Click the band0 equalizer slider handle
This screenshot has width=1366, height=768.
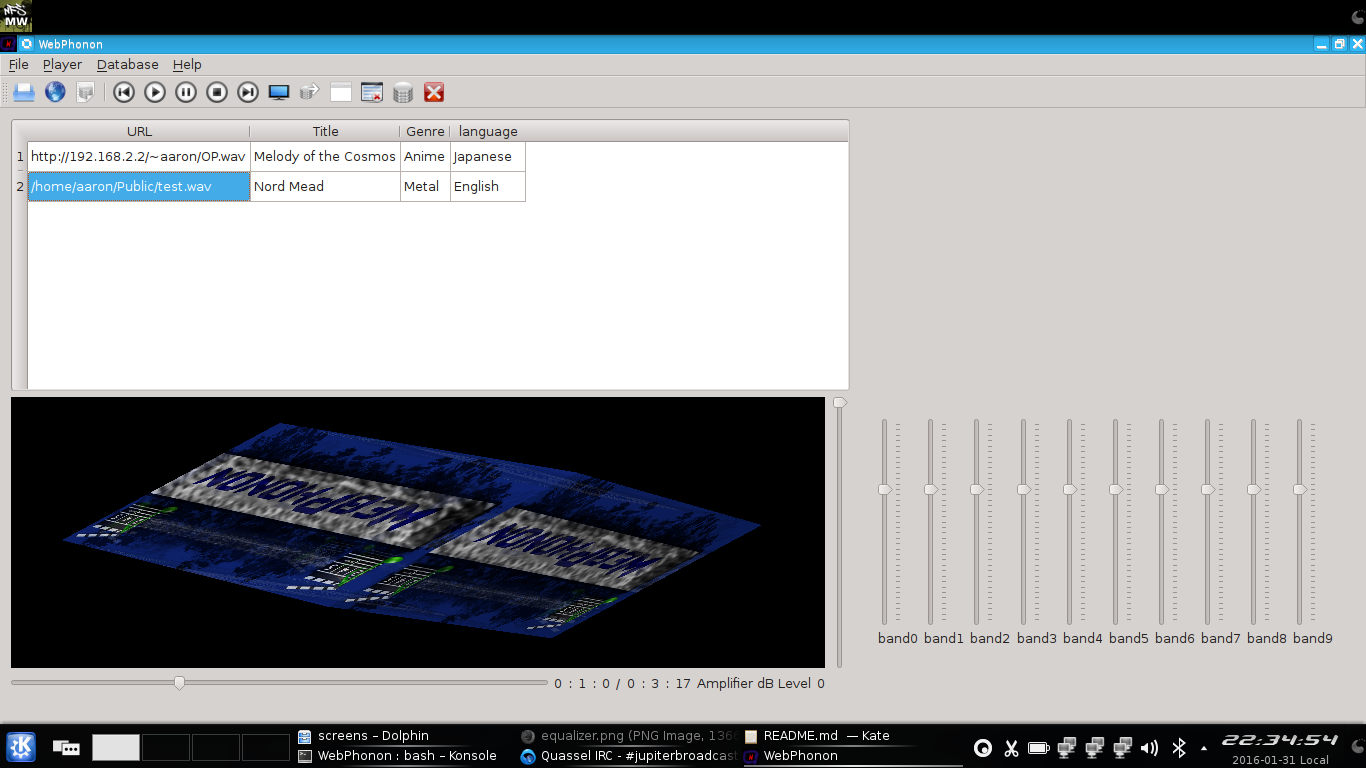[x=885, y=489]
